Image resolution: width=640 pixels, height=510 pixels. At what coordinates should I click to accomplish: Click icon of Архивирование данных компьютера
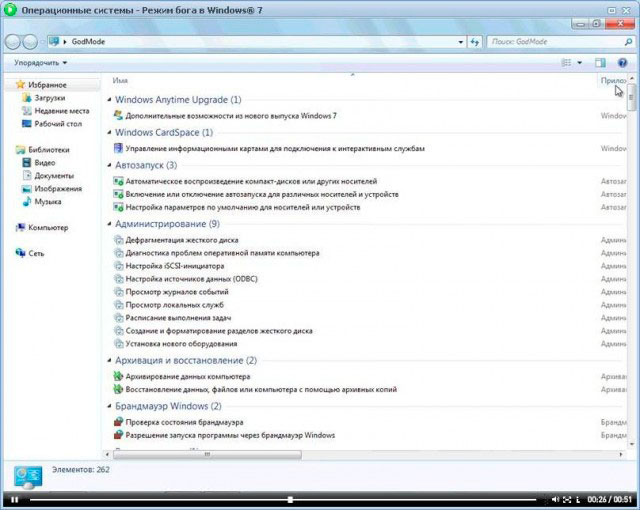tap(118, 376)
